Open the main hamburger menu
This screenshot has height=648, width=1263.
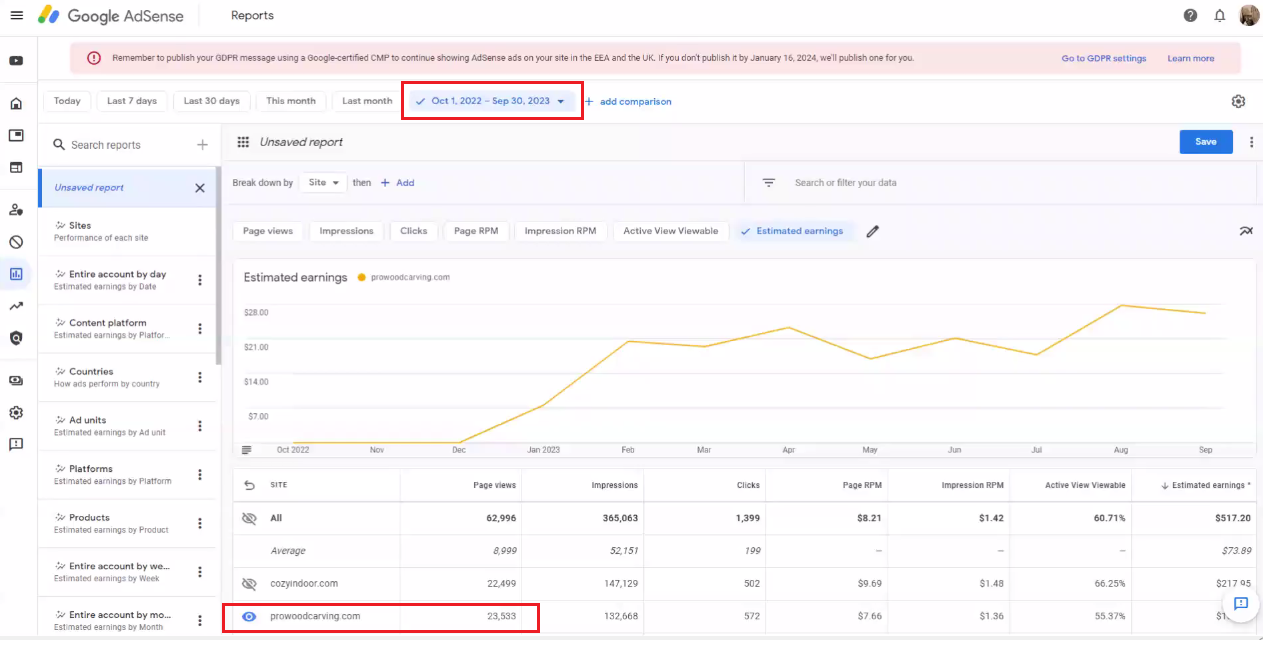16,15
